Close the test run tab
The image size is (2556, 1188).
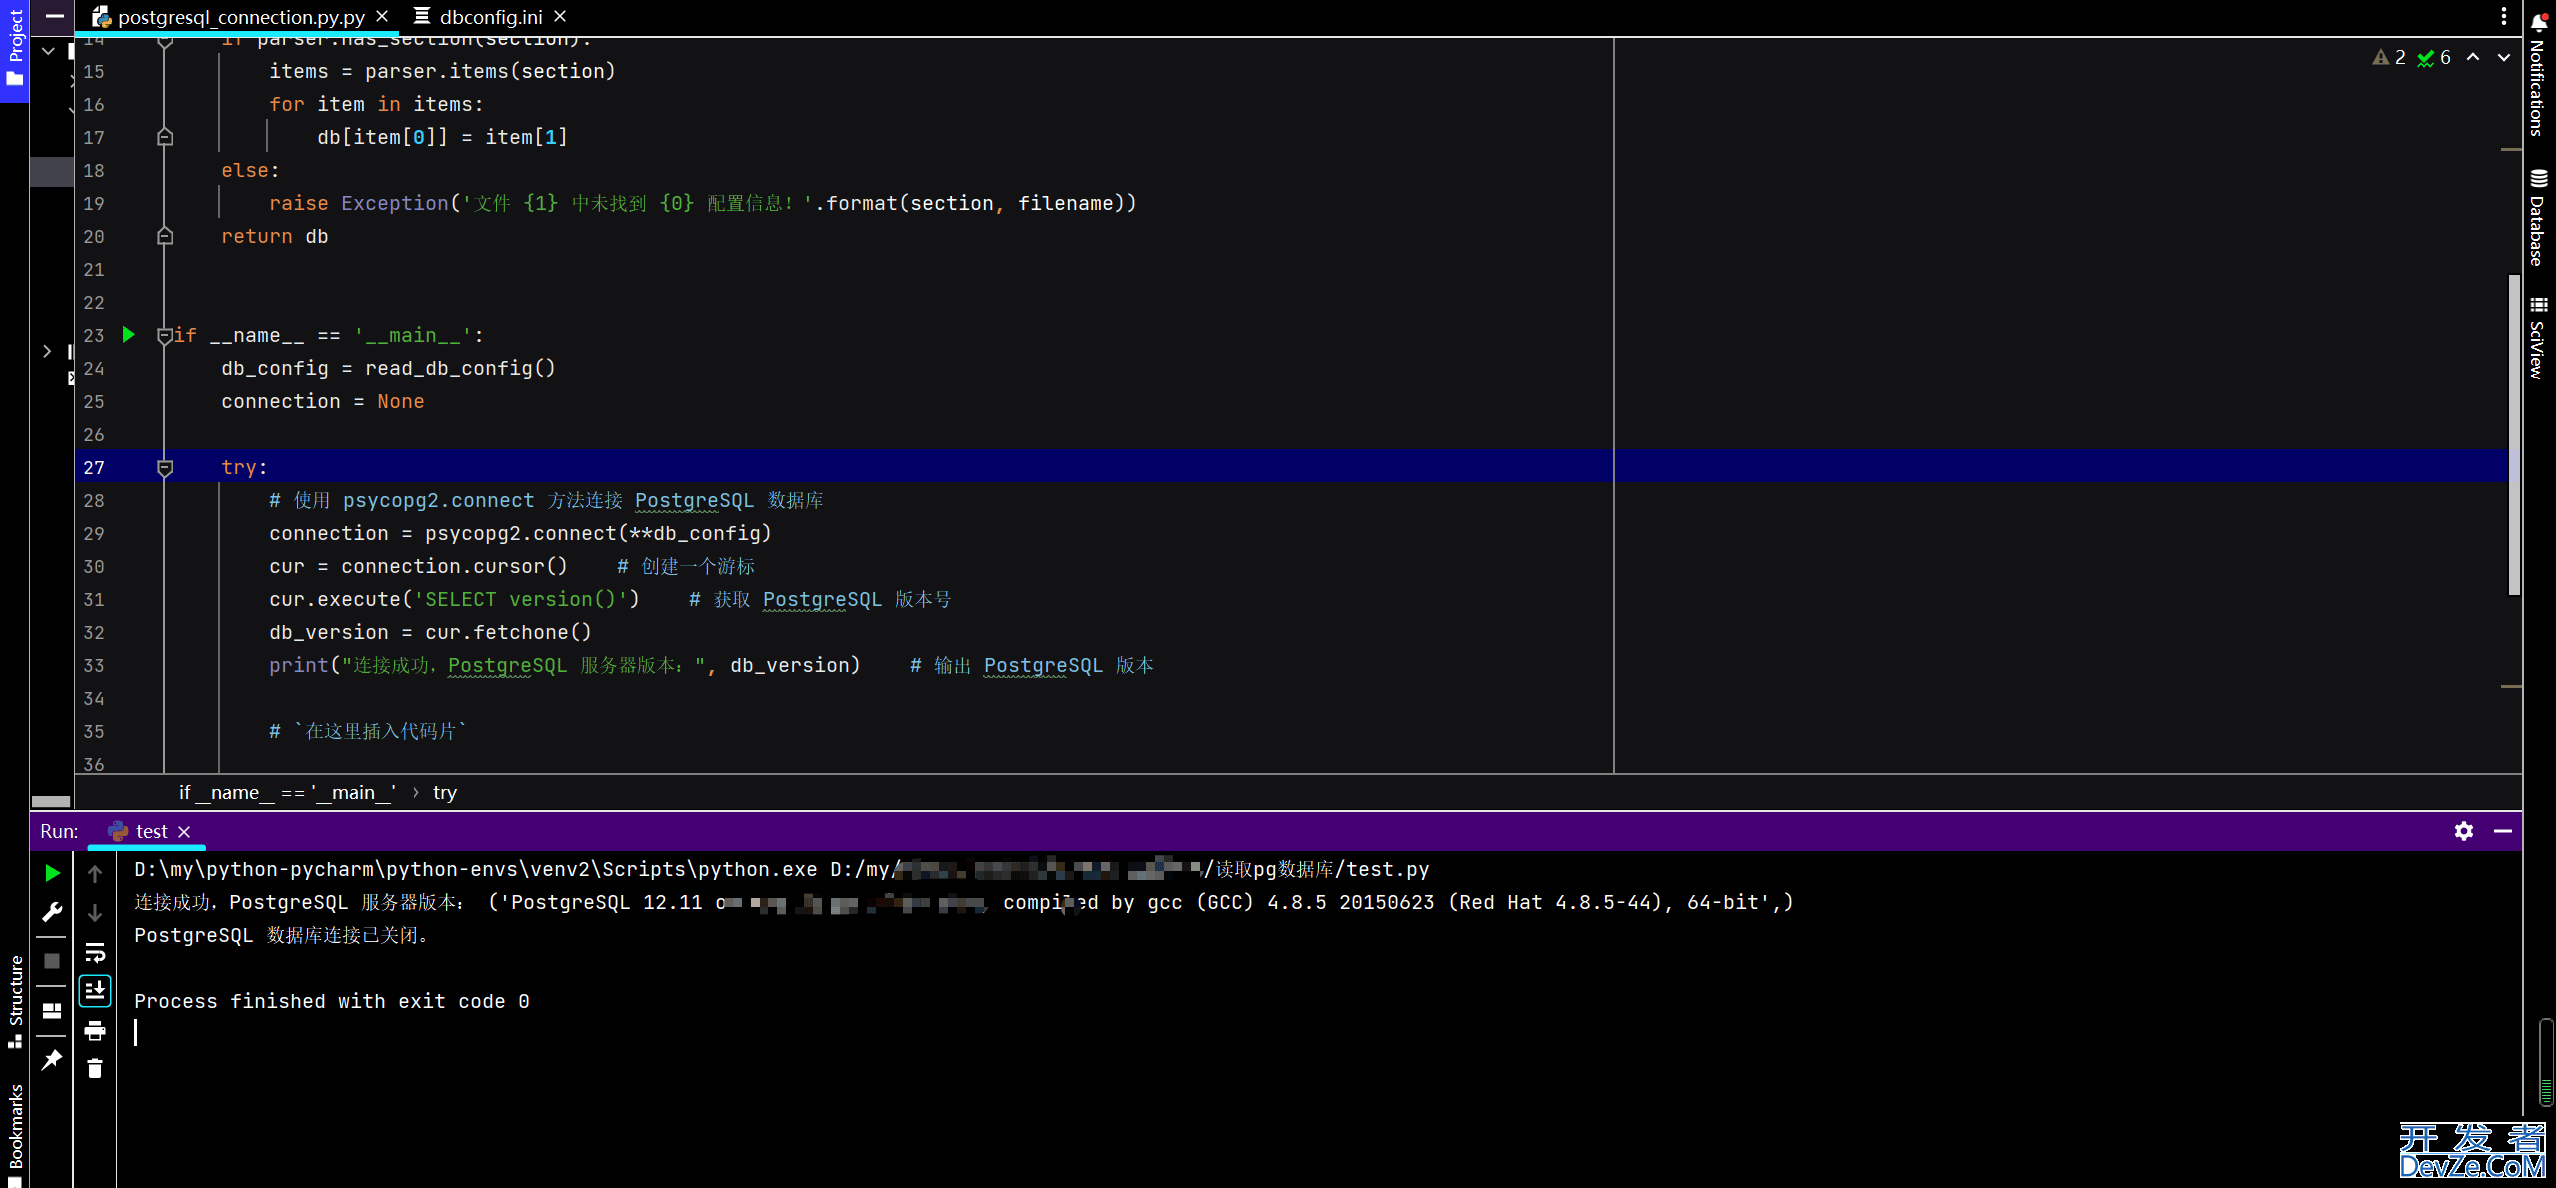tap(184, 832)
